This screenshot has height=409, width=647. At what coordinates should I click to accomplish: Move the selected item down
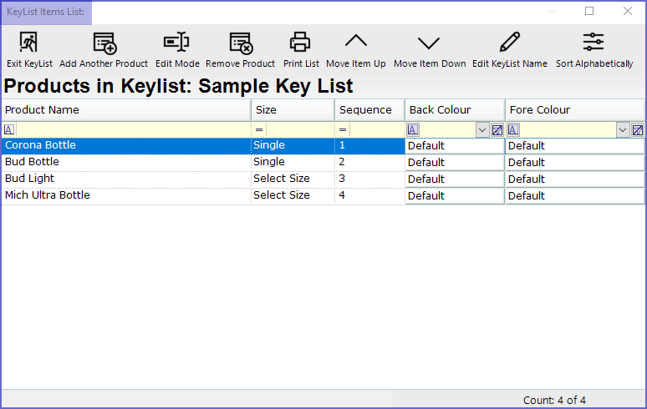[x=429, y=43]
